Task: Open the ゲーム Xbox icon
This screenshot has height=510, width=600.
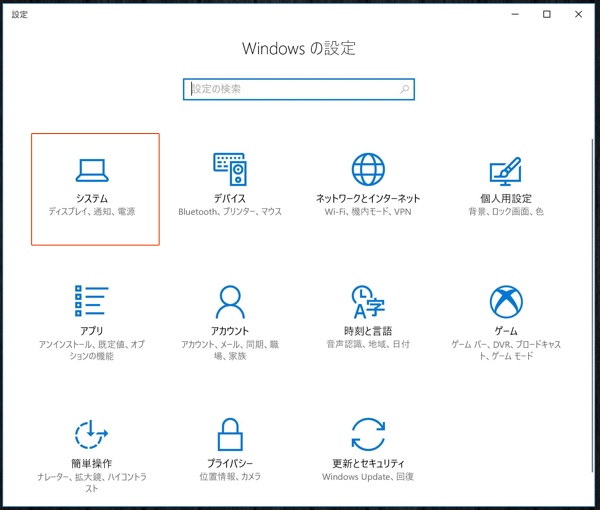Action: pos(506,301)
